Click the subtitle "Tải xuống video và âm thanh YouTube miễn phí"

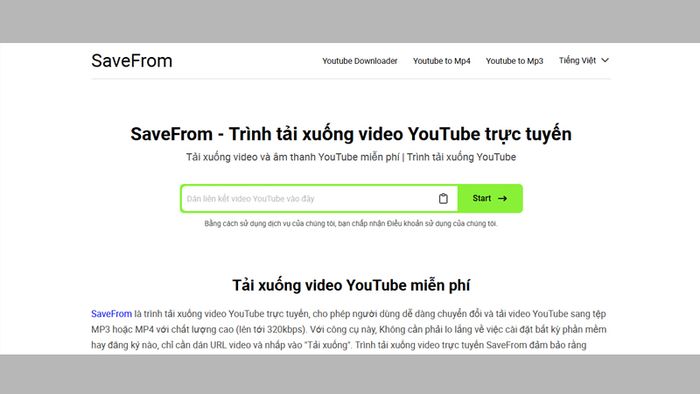[x=293, y=157]
